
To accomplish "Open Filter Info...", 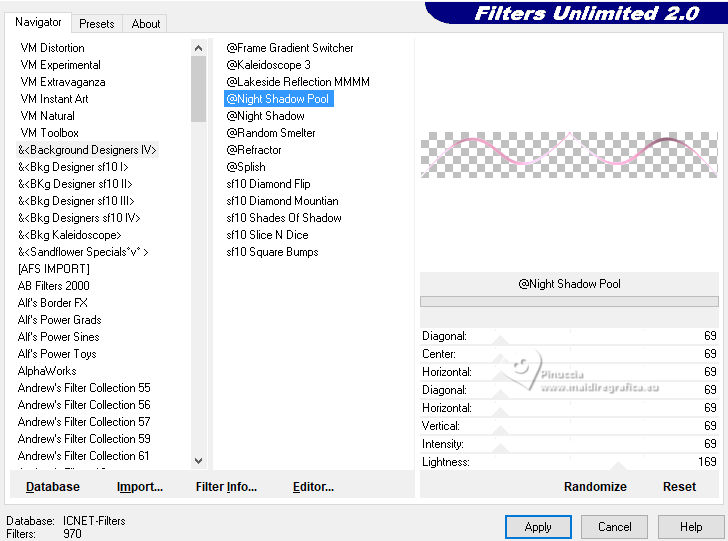I will (226, 487).
